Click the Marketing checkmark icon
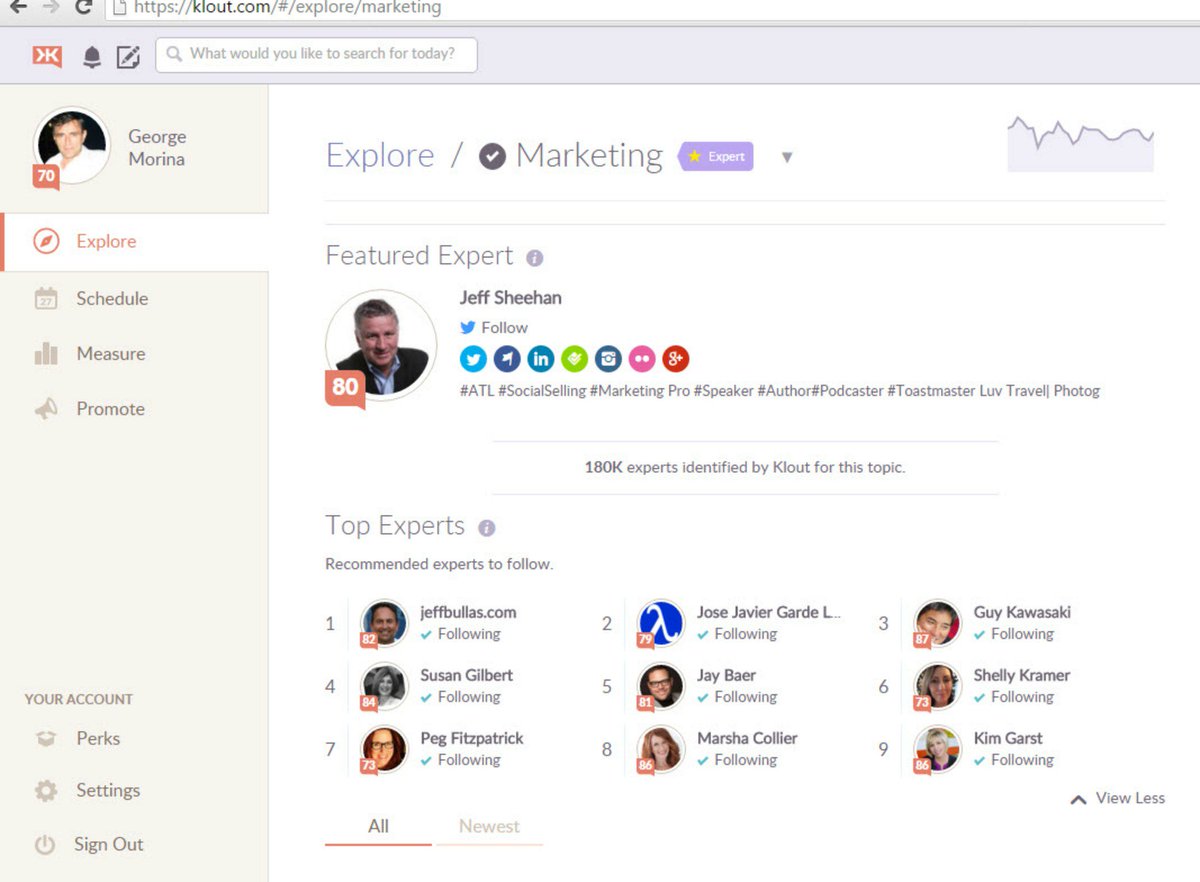The width and height of the screenshot is (1200, 882). point(492,156)
